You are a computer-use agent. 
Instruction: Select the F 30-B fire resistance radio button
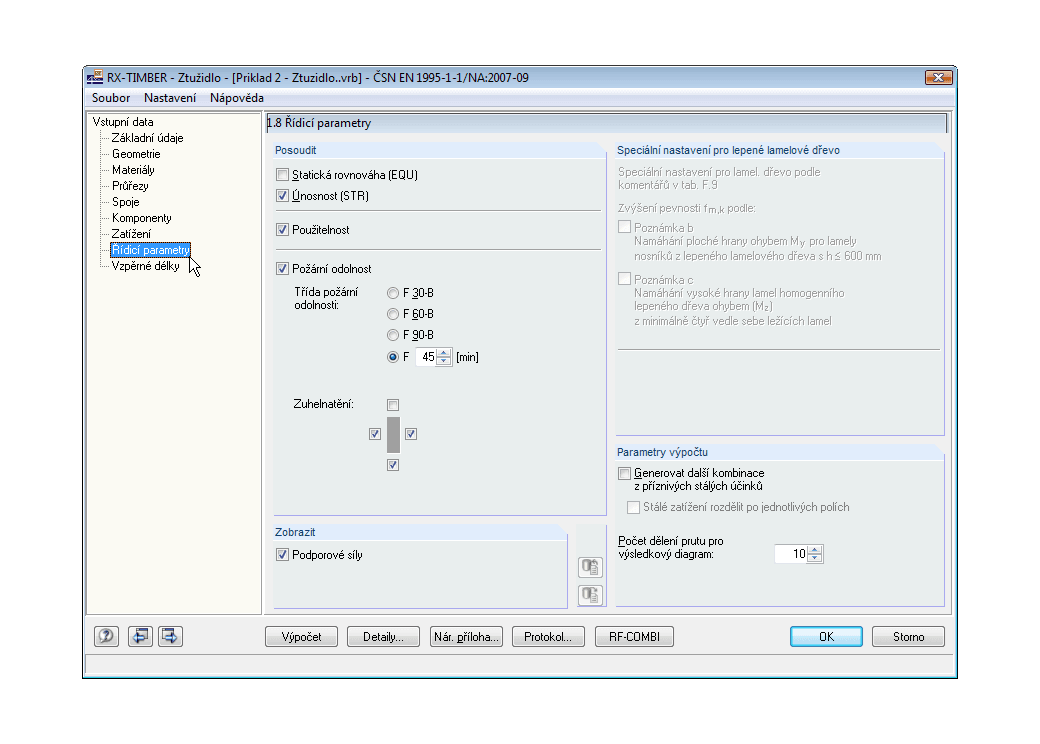pyautogui.click(x=393, y=293)
